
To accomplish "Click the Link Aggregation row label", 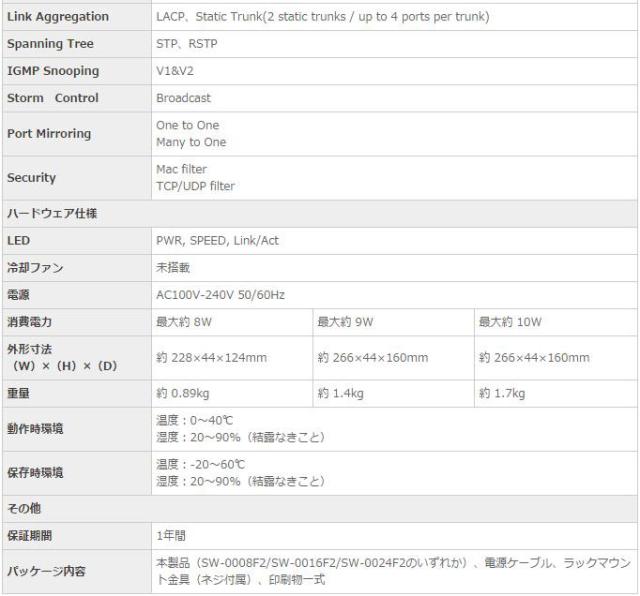I will point(60,18).
